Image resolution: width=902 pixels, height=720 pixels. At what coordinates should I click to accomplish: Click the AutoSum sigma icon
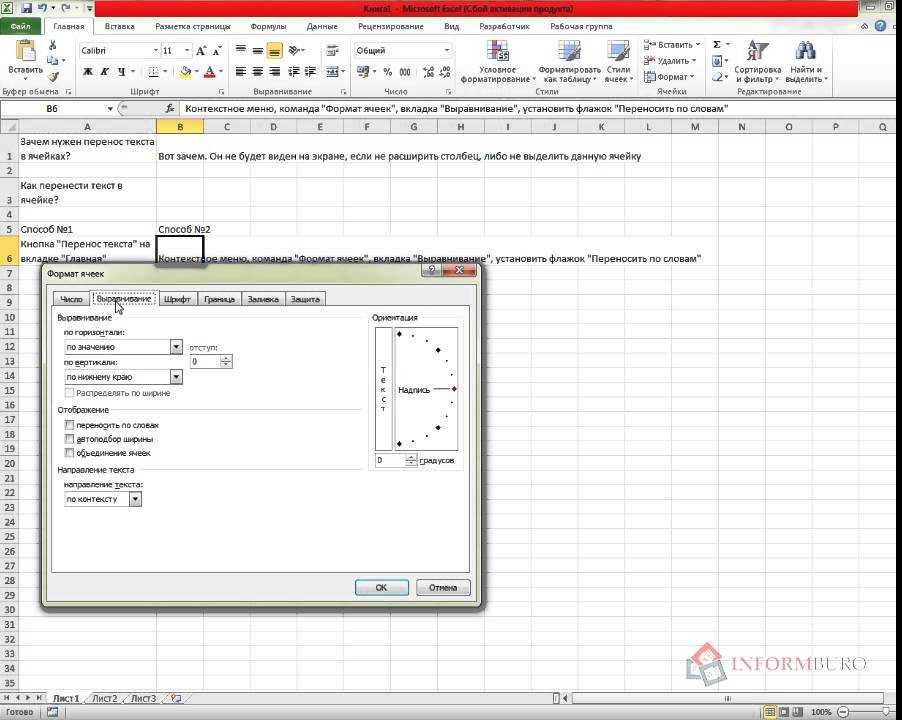click(717, 45)
